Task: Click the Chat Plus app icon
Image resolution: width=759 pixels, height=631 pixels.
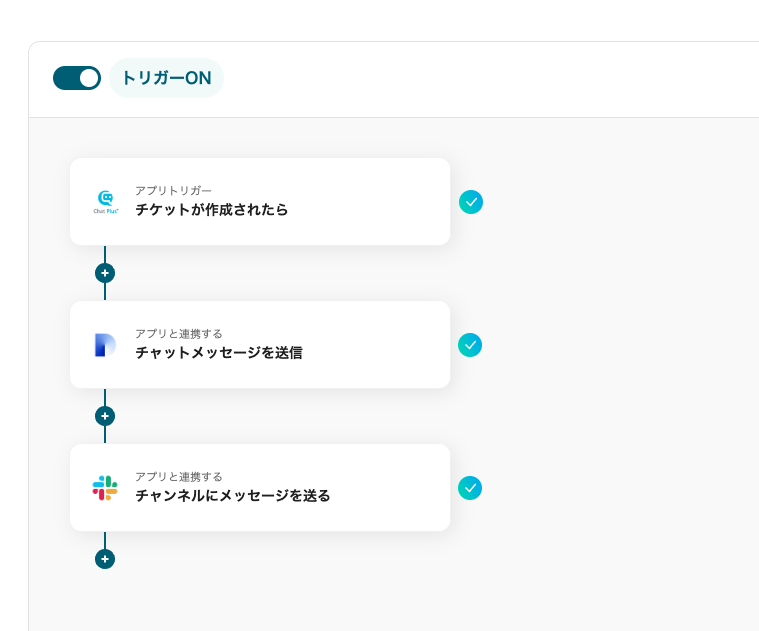Action: (x=106, y=202)
